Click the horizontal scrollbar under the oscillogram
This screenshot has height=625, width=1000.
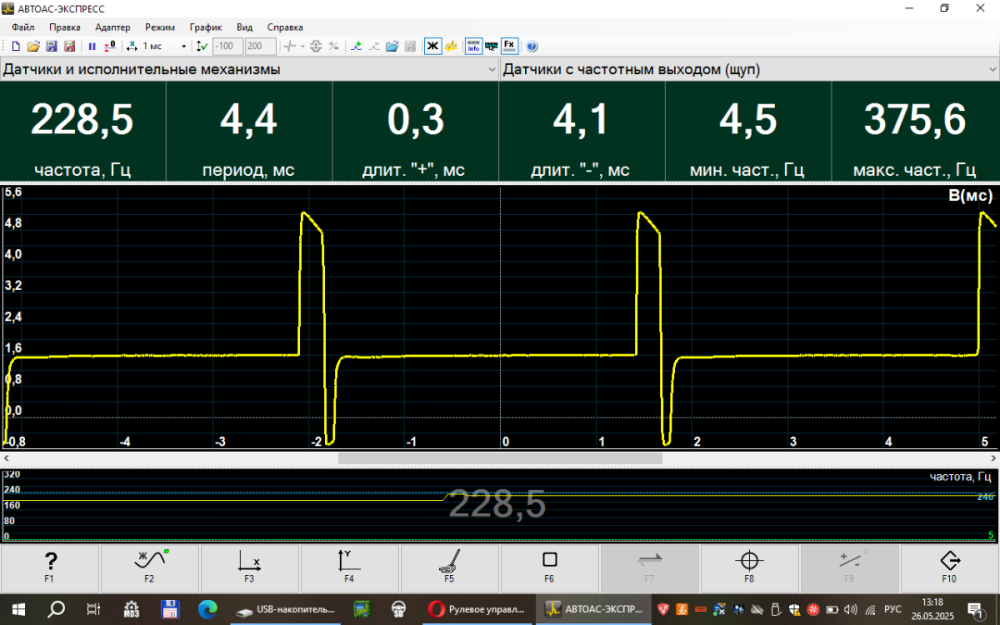500,458
